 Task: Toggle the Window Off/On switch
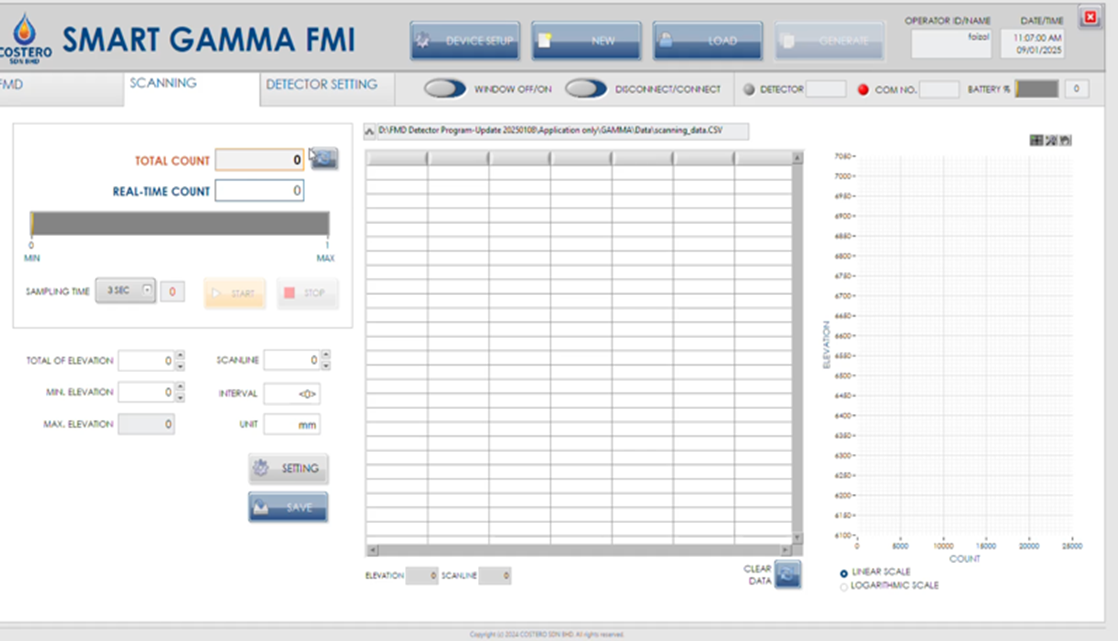pos(445,89)
